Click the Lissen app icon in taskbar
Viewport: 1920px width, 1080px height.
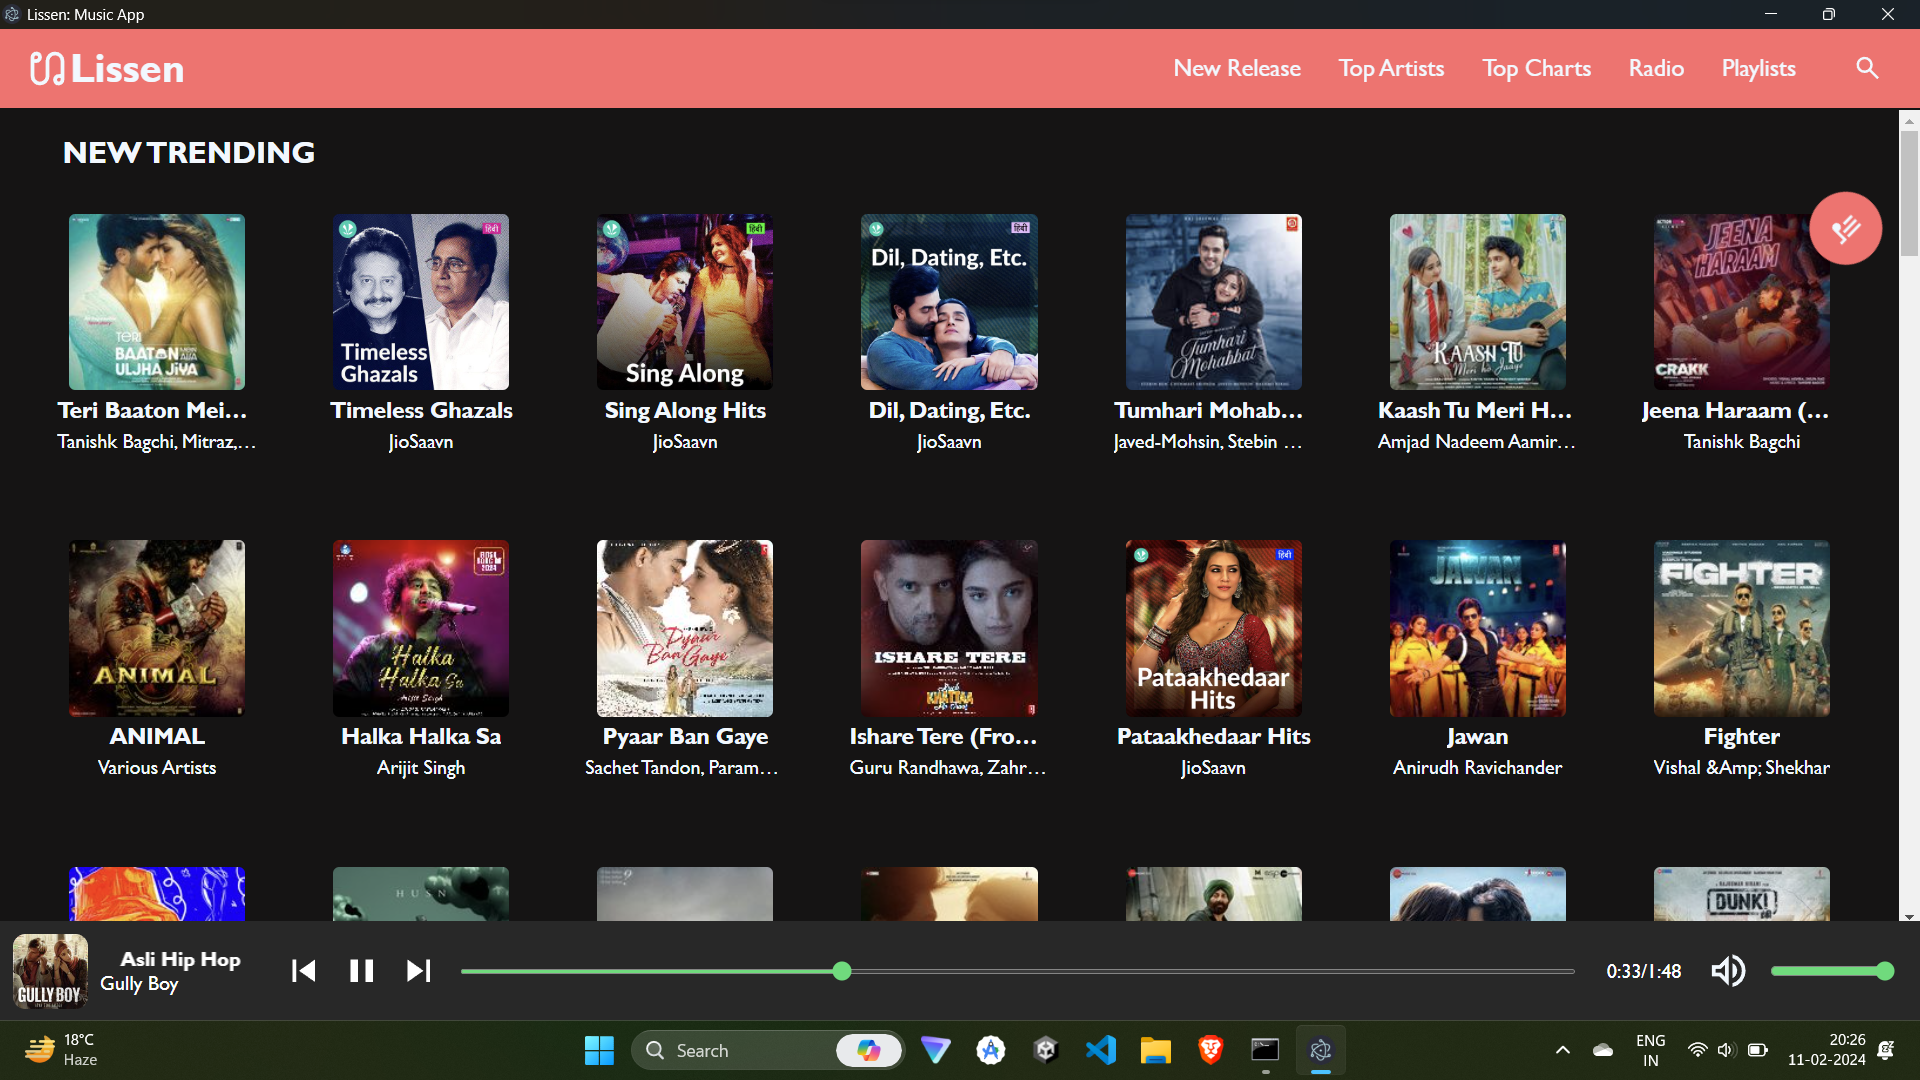1320,1050
